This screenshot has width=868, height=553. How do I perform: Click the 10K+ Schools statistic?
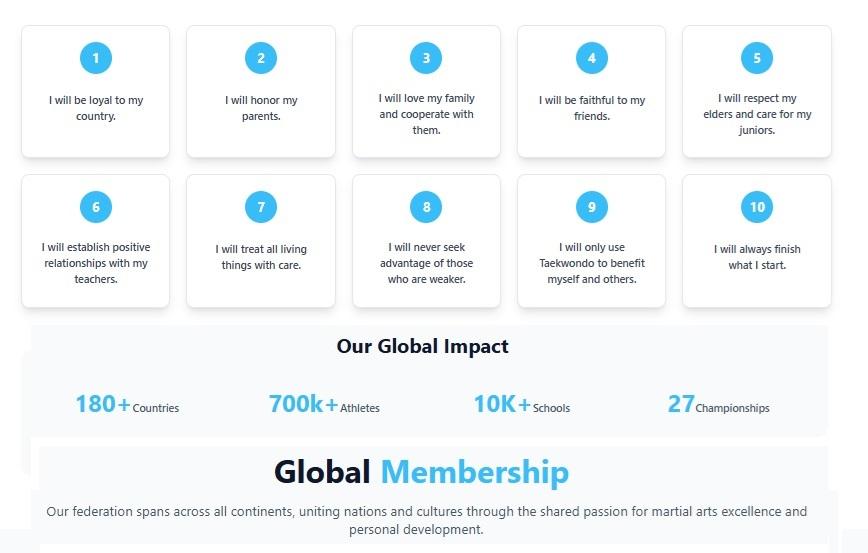(521, 405)
